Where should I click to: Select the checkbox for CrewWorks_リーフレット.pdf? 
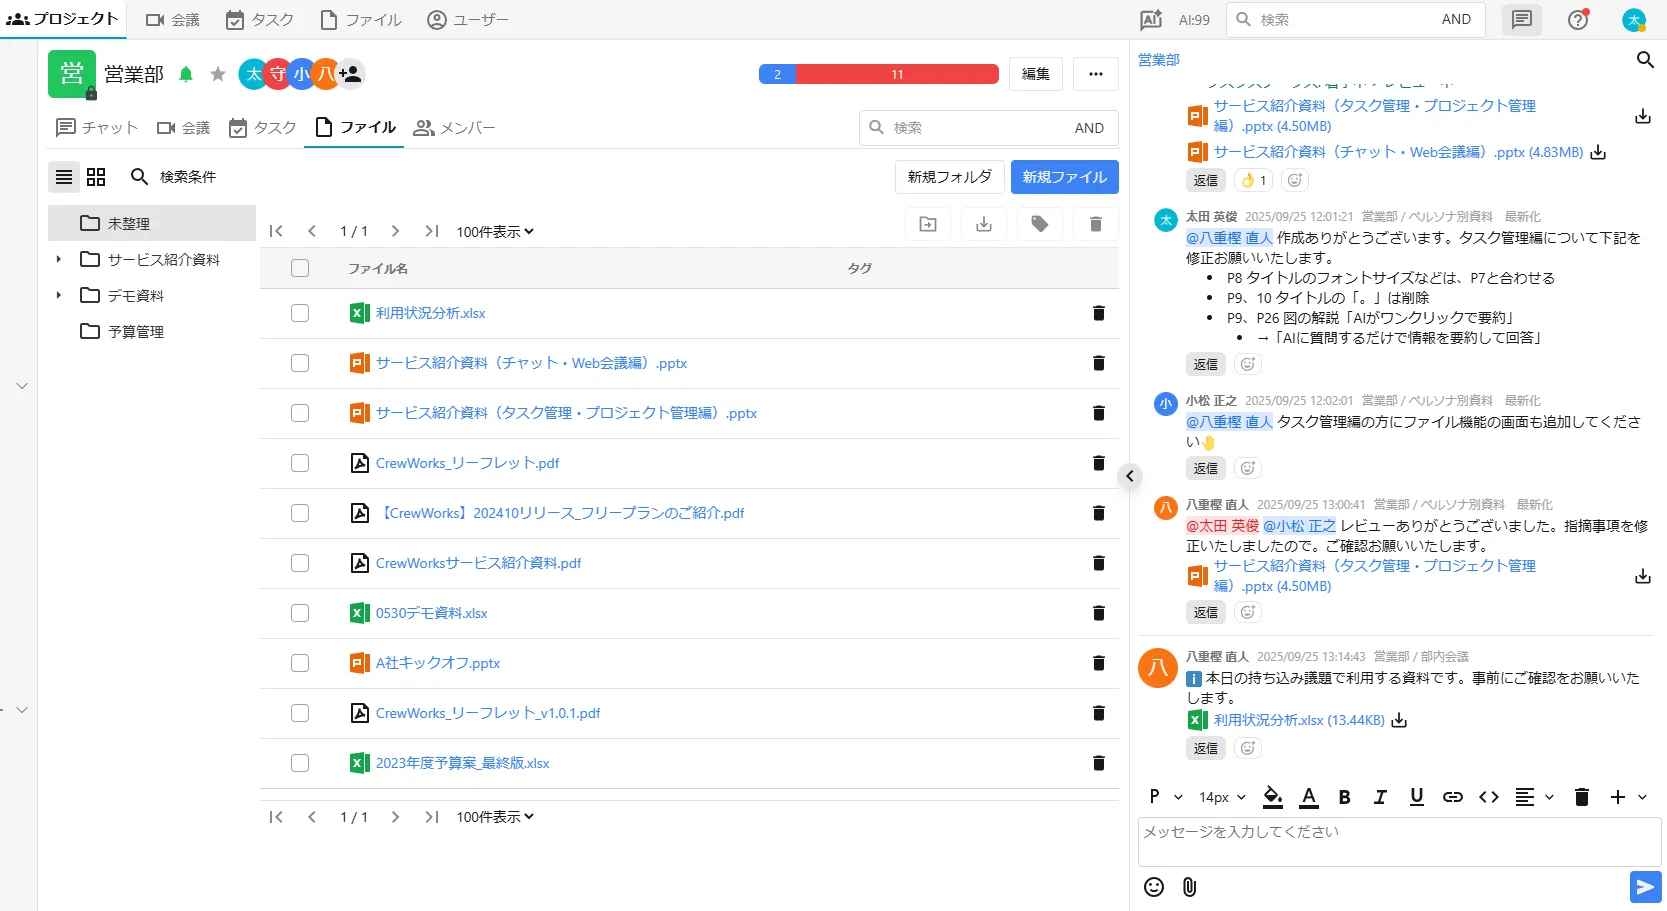coord(300,463)
